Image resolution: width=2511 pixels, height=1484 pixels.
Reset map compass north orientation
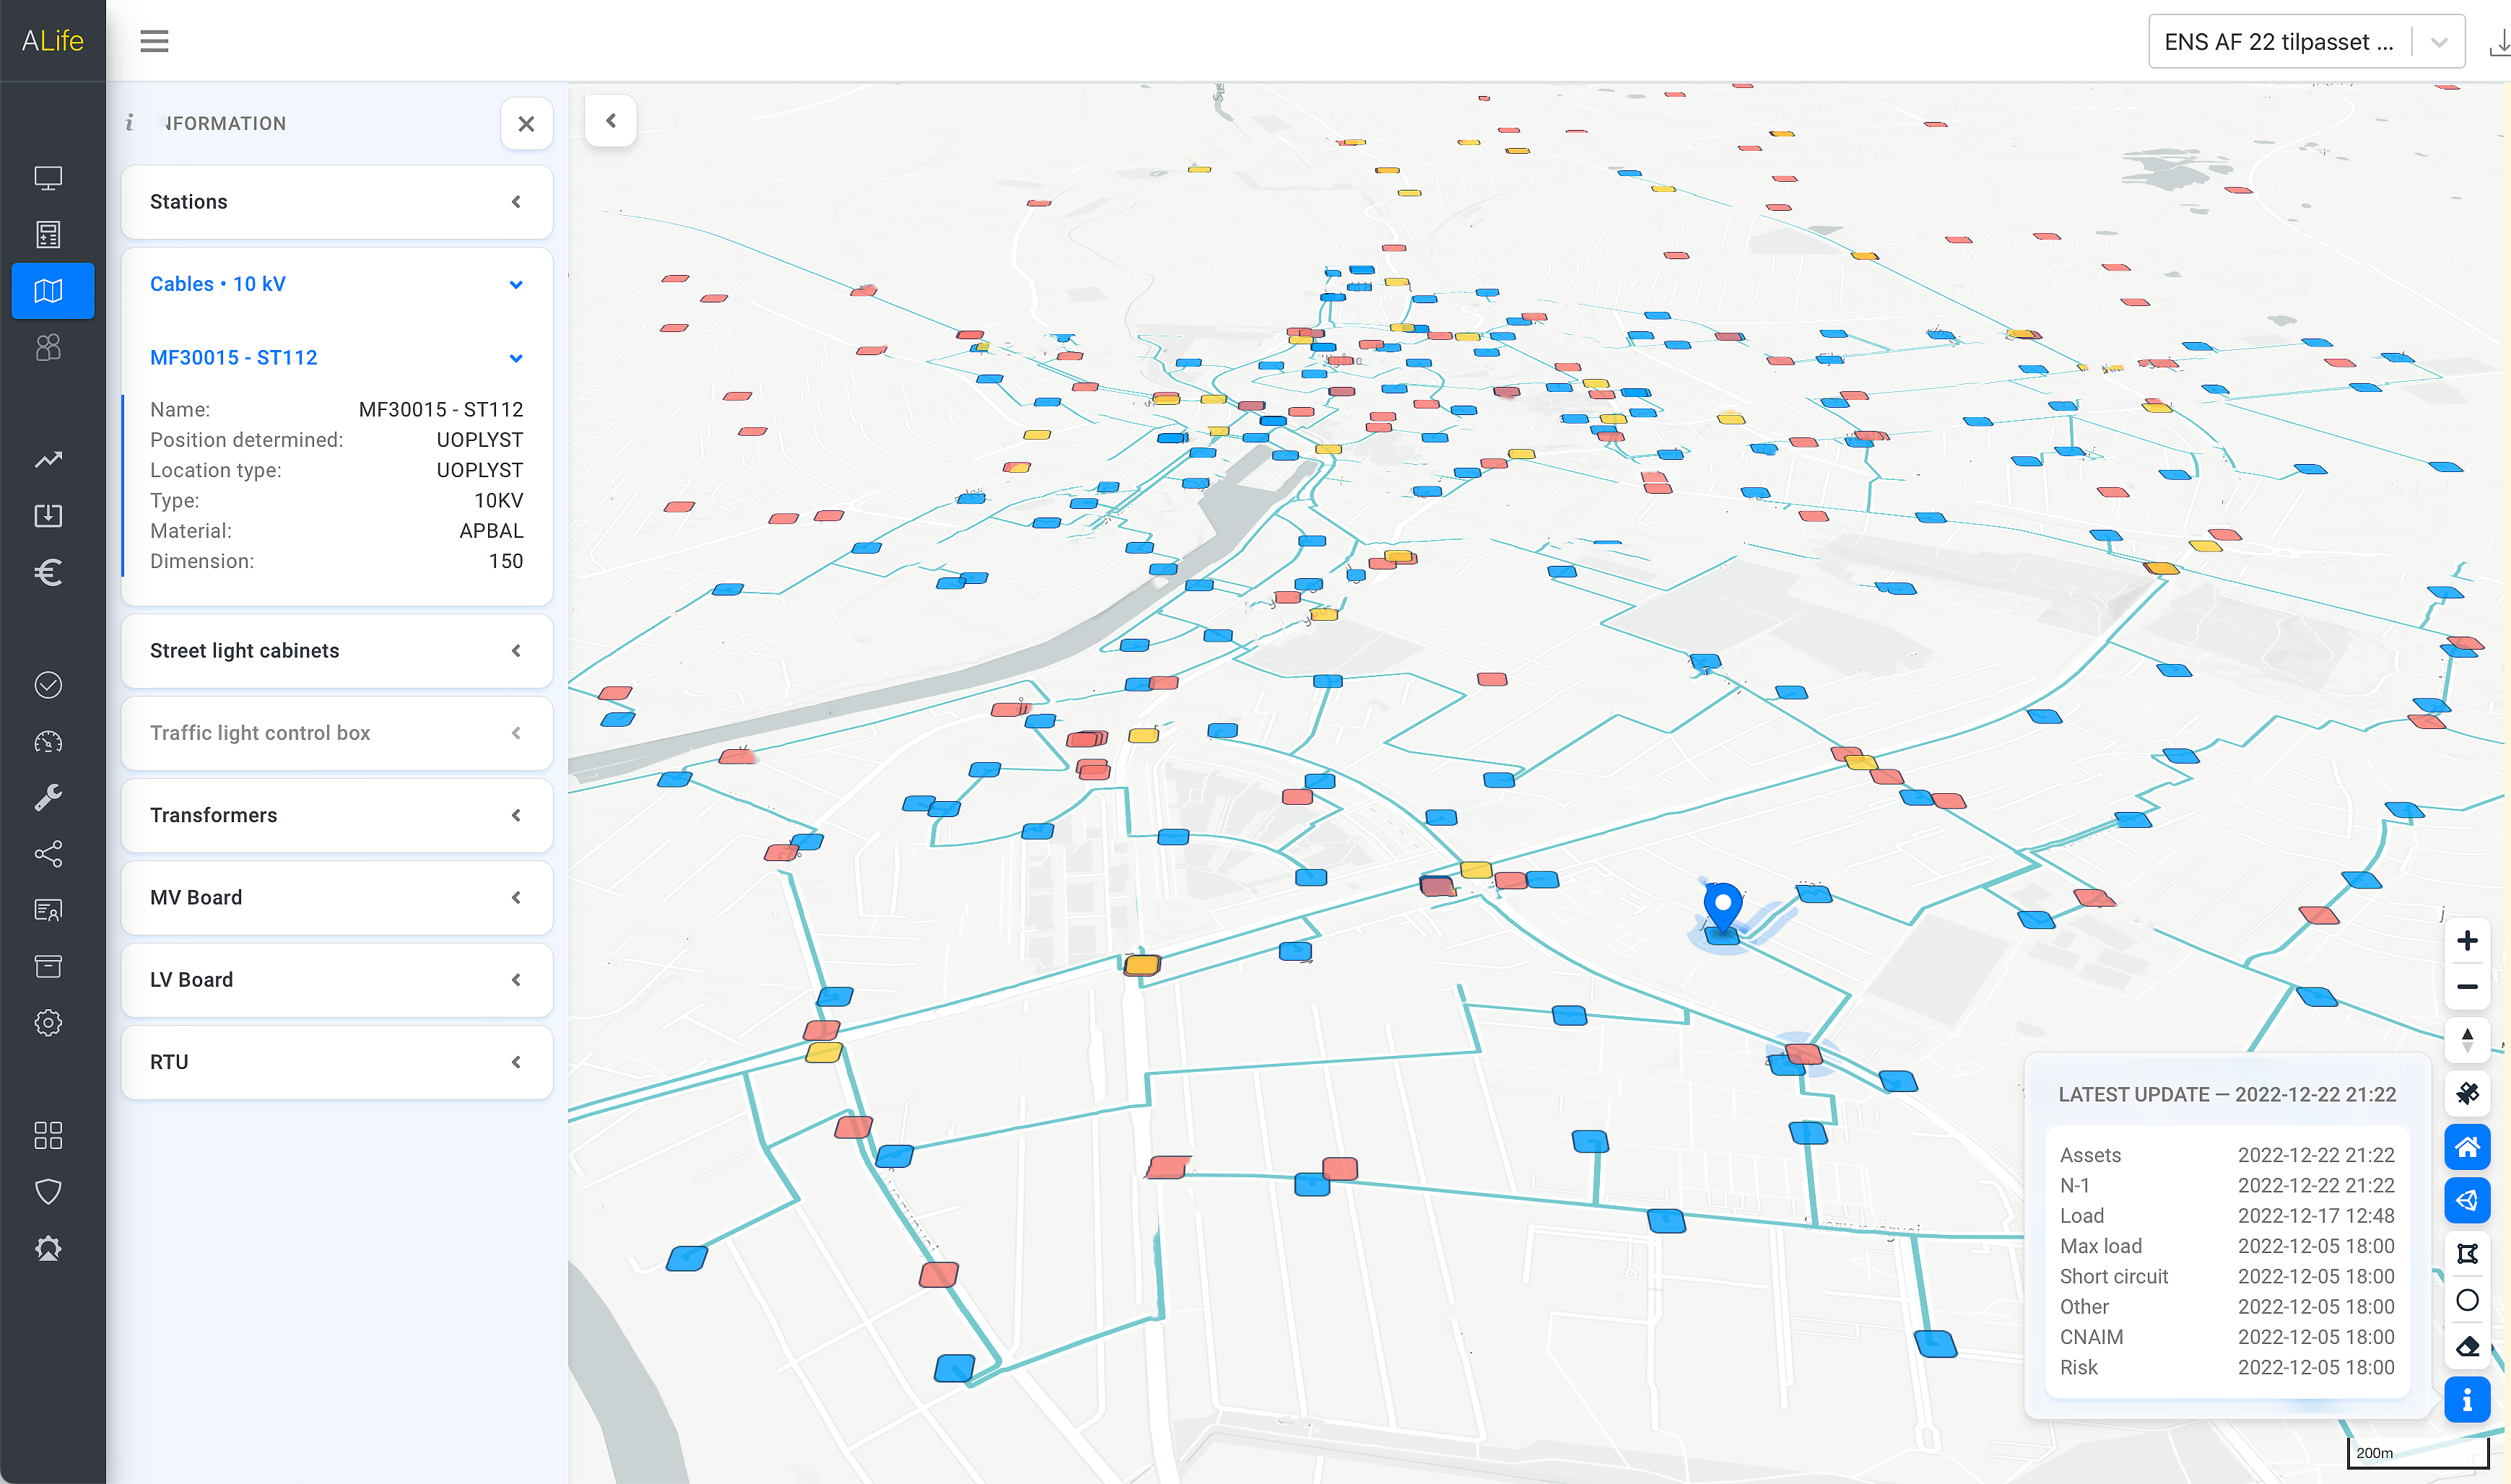click(2466, 1040)
